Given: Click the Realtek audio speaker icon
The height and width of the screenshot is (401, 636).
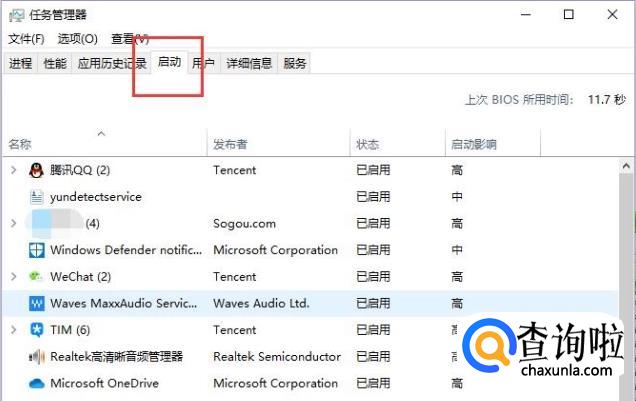Looking at the screenshot, I should tap(37, 357).
